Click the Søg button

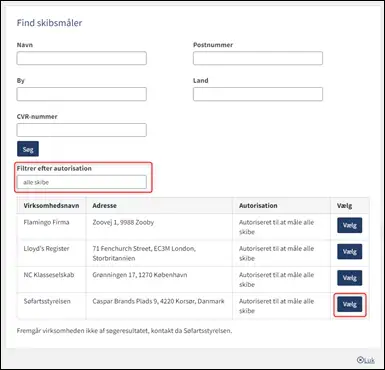point(28,149)
